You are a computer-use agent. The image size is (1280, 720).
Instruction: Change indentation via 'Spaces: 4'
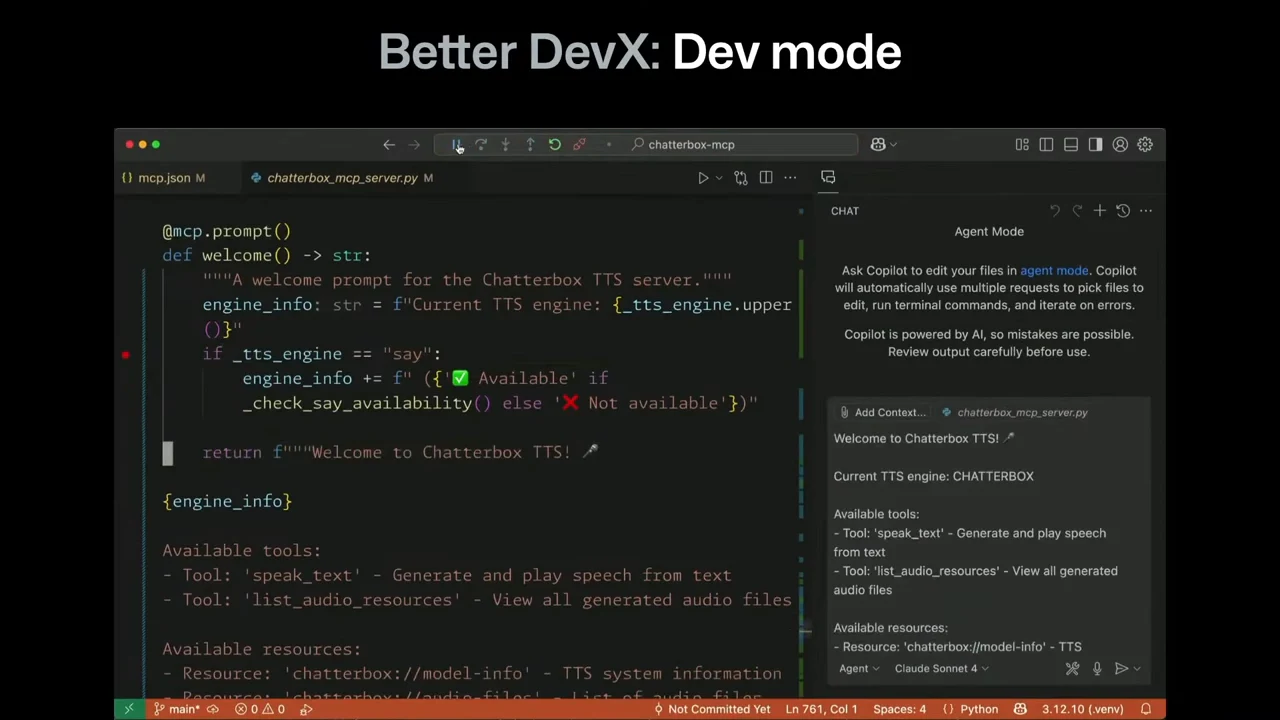click(x=899, y=709)
